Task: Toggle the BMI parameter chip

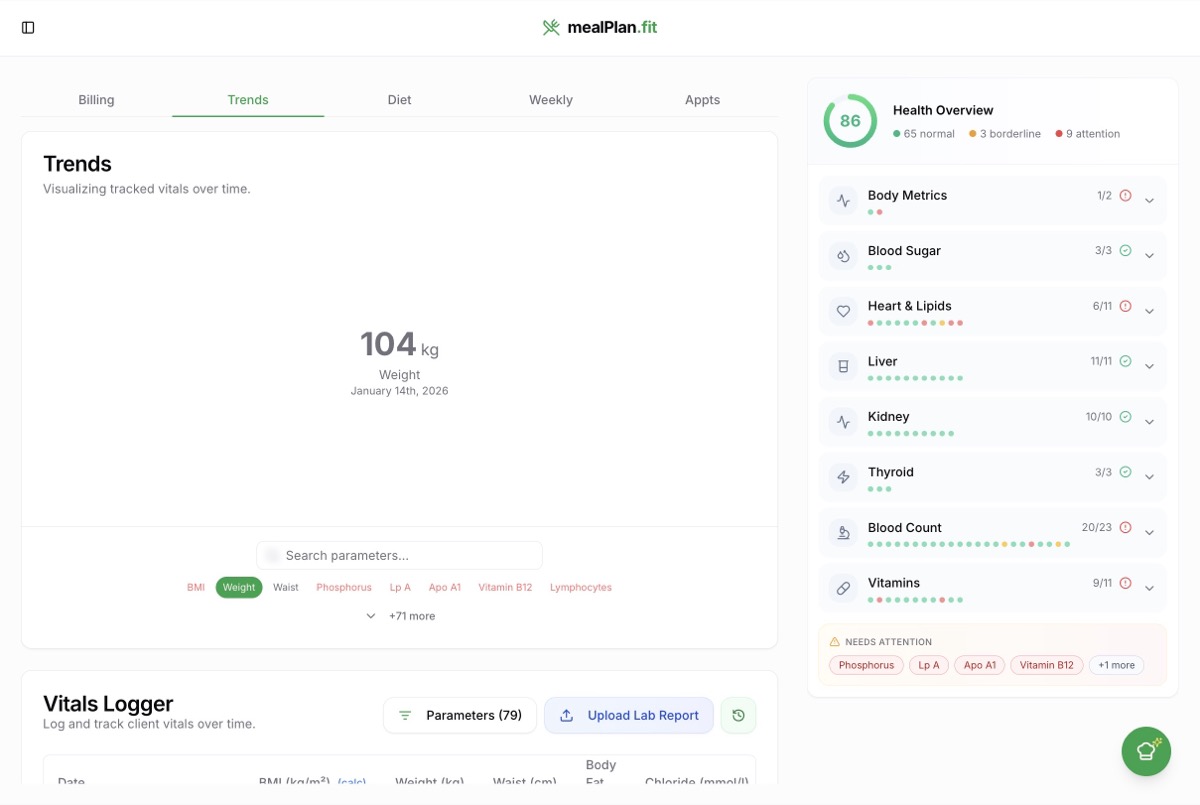Action: click(x=196, y=588)
